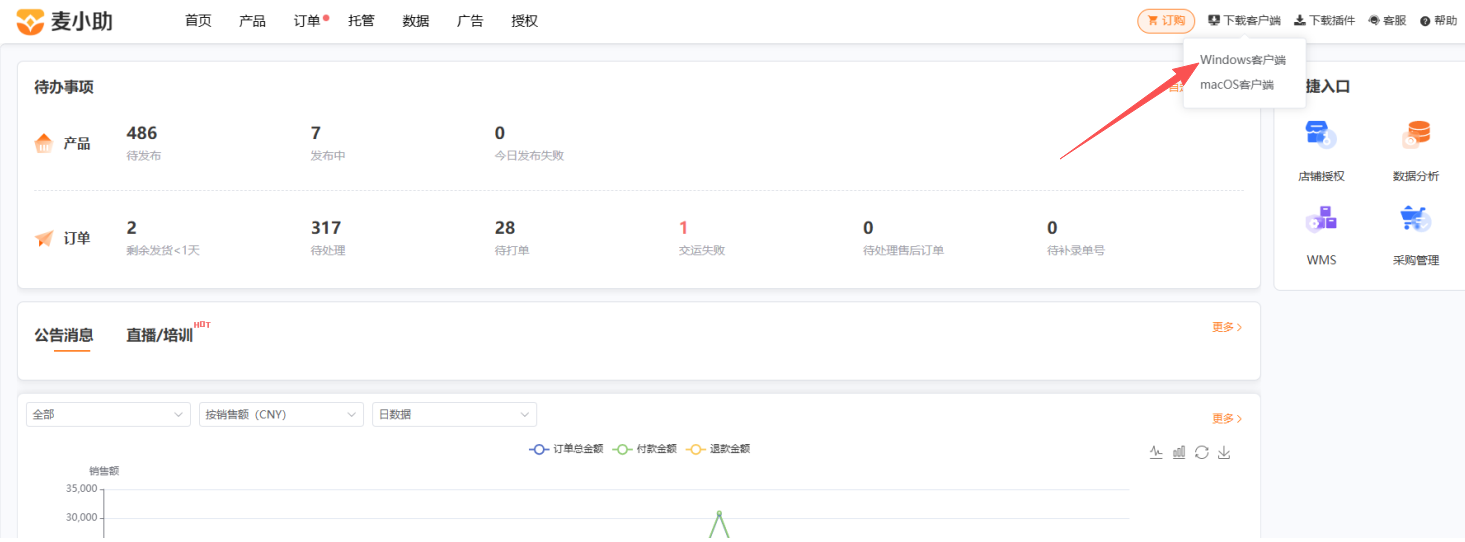Toggle 付款金额 legend series
1465x542 pixels.
[645, 449]
